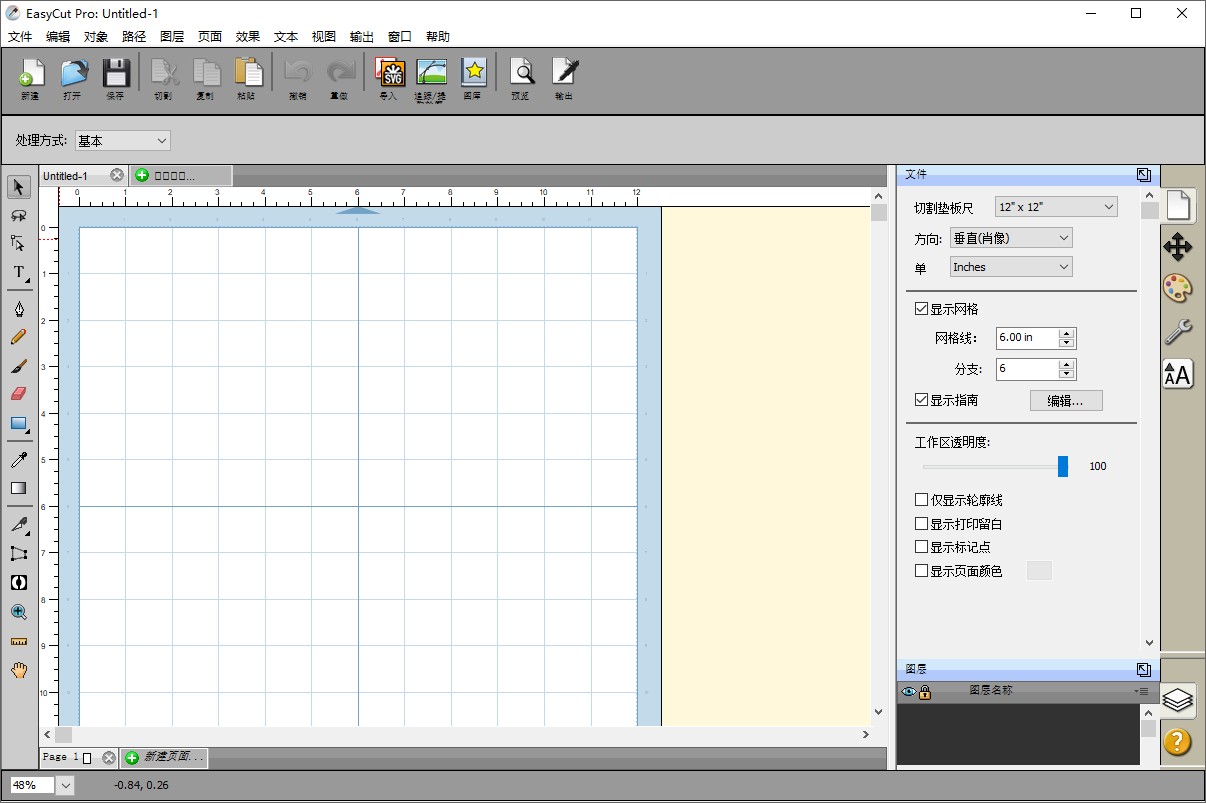The image size is (1206, 803).
Task: Select the lasso selection tool
Action: click(x=19, y=215)
